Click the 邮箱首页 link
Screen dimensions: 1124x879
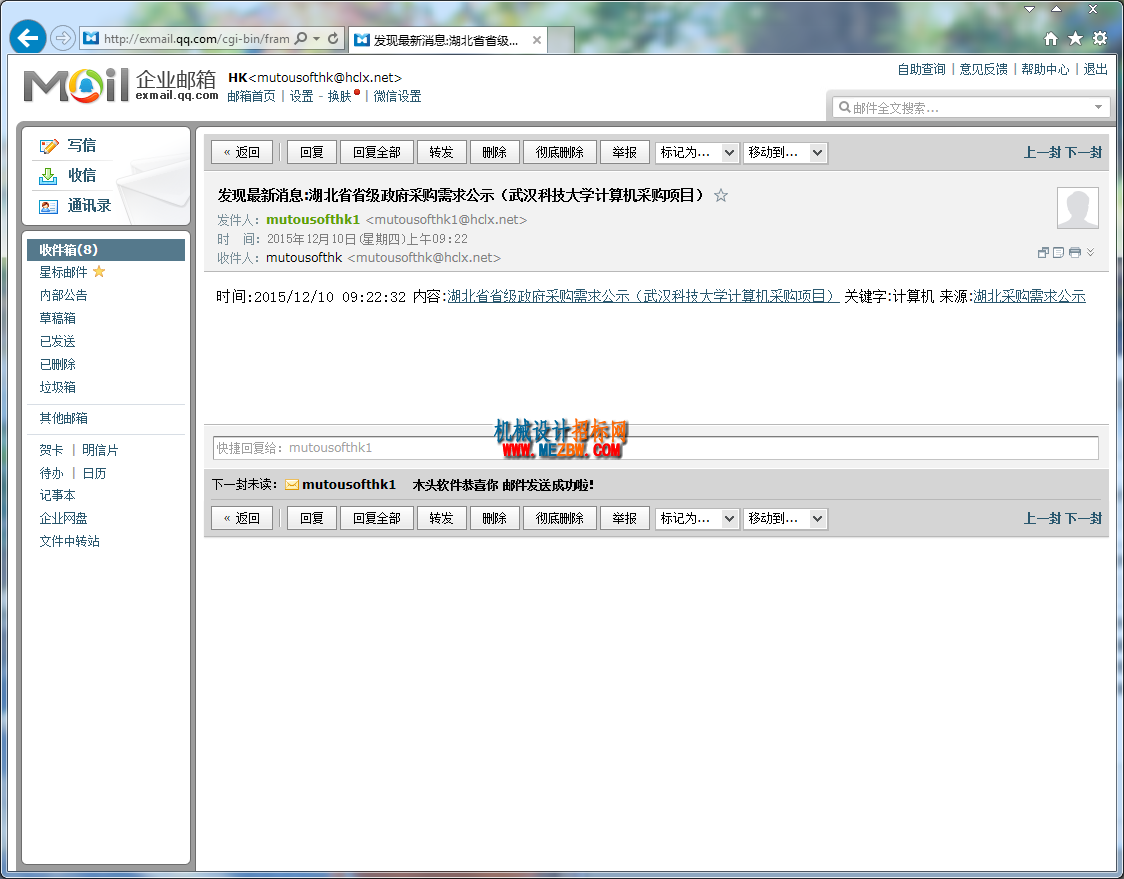251,96
